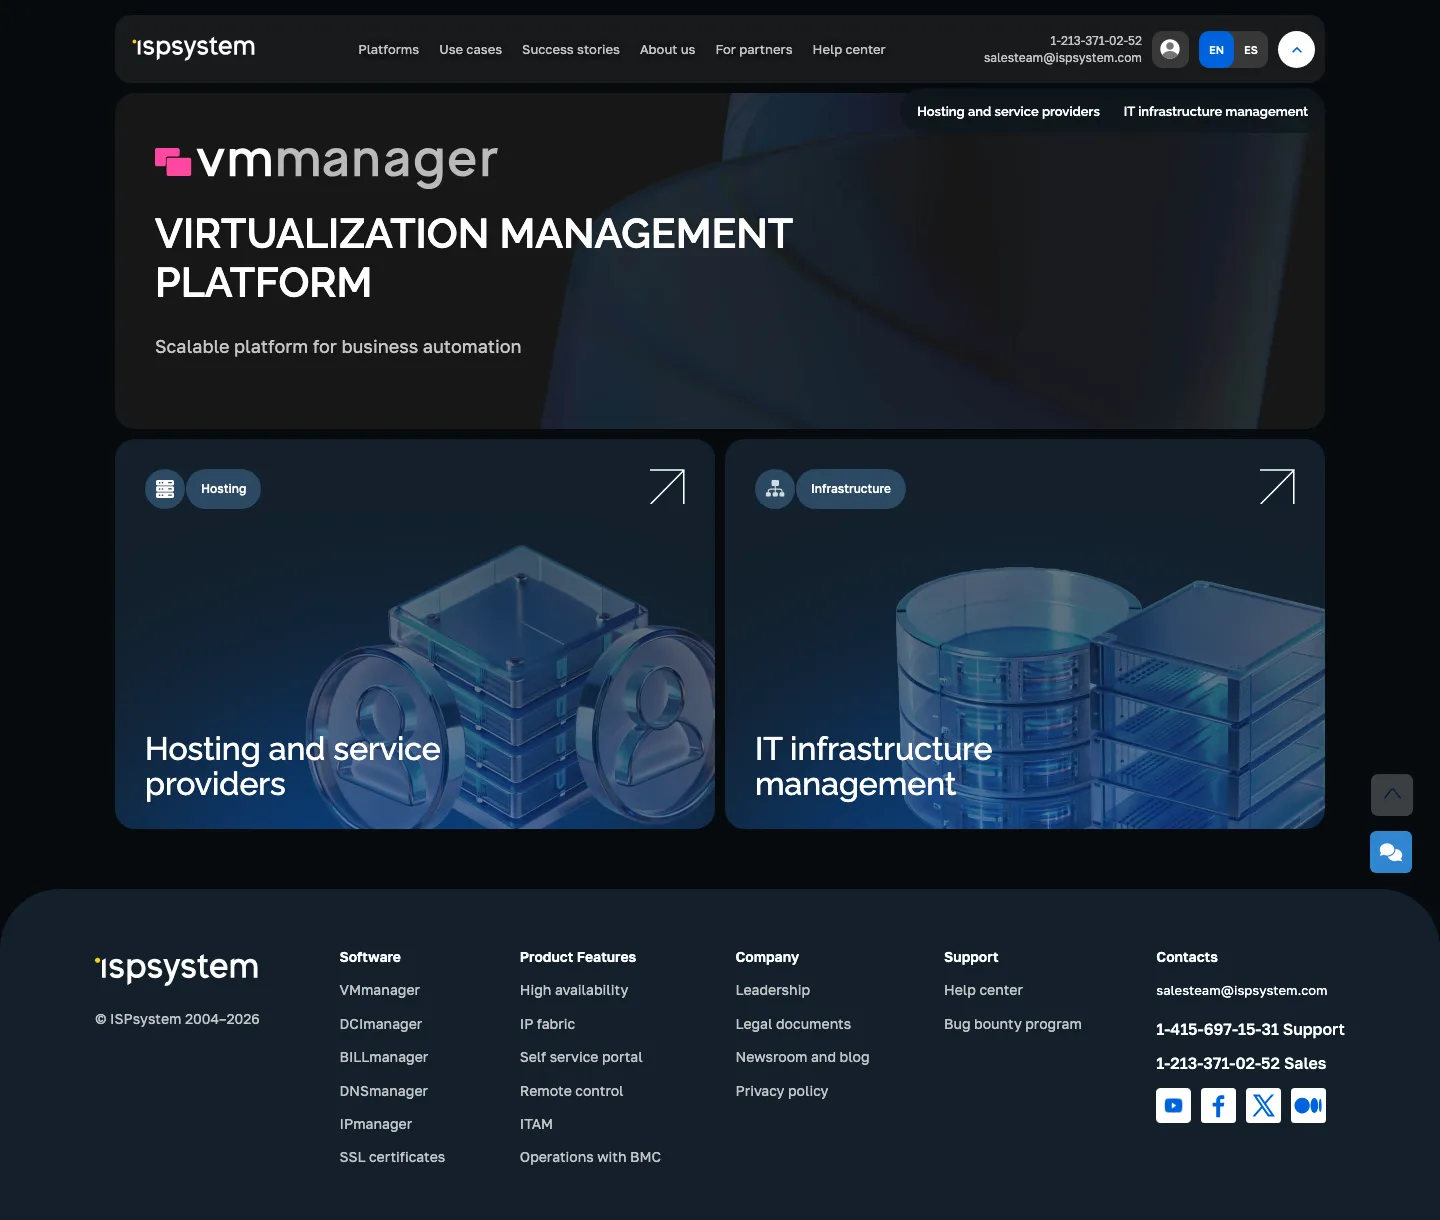Go to Operations with BMC page
This screenshot has width=1440, height=1220.
click(590, 1157)
